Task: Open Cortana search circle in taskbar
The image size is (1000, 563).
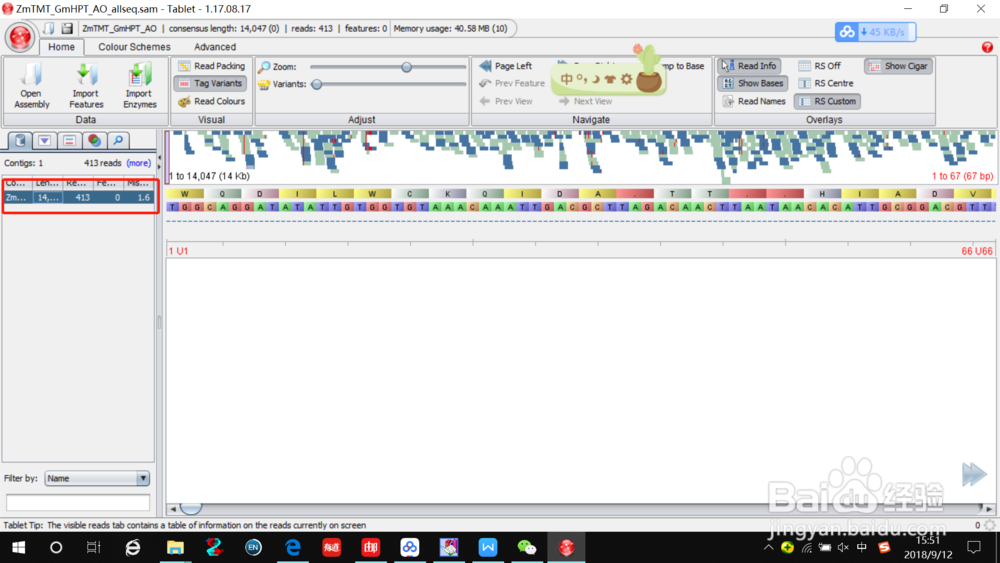Action: [56, 548]
